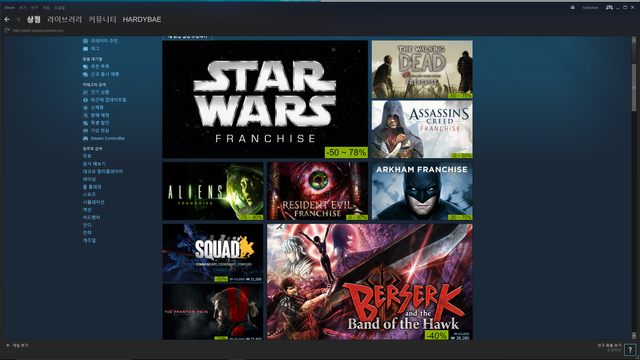Open the 보기 menu
Image resolution: width=640 pixels, height=360 pixels.
22,7
